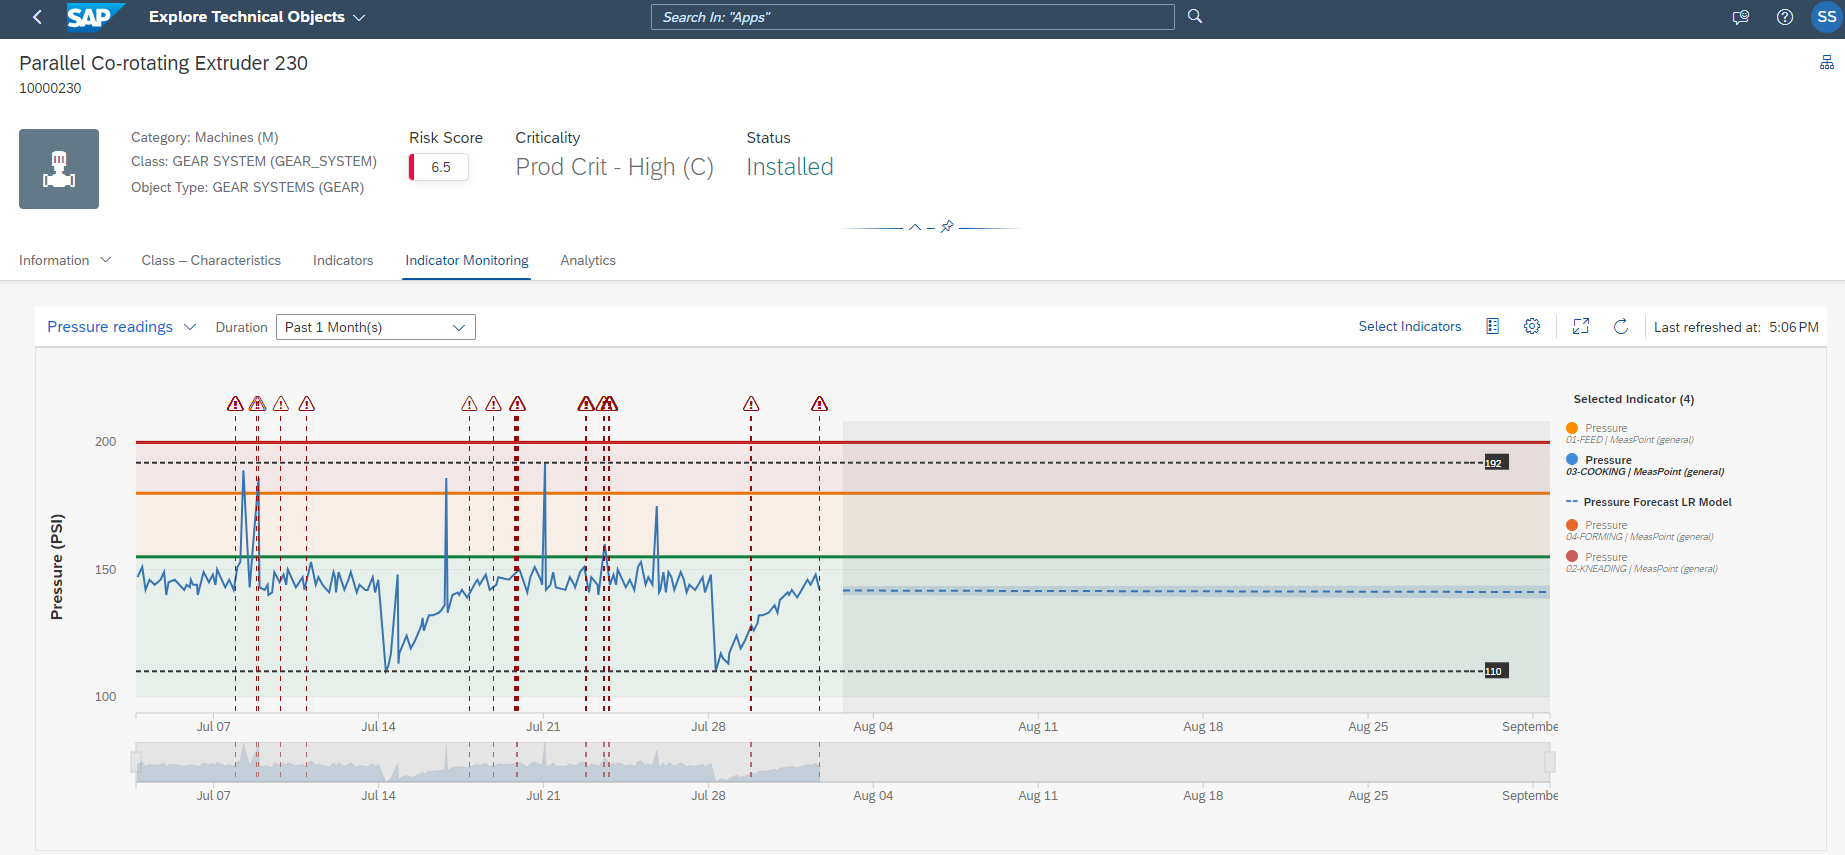Click the Selected Indicator (4) heading

click(x=1634, y=399)
